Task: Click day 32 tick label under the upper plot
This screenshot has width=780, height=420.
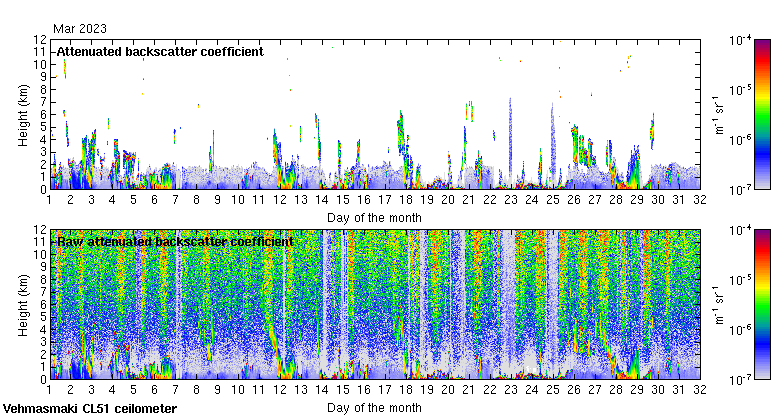Action: (700, 200)
